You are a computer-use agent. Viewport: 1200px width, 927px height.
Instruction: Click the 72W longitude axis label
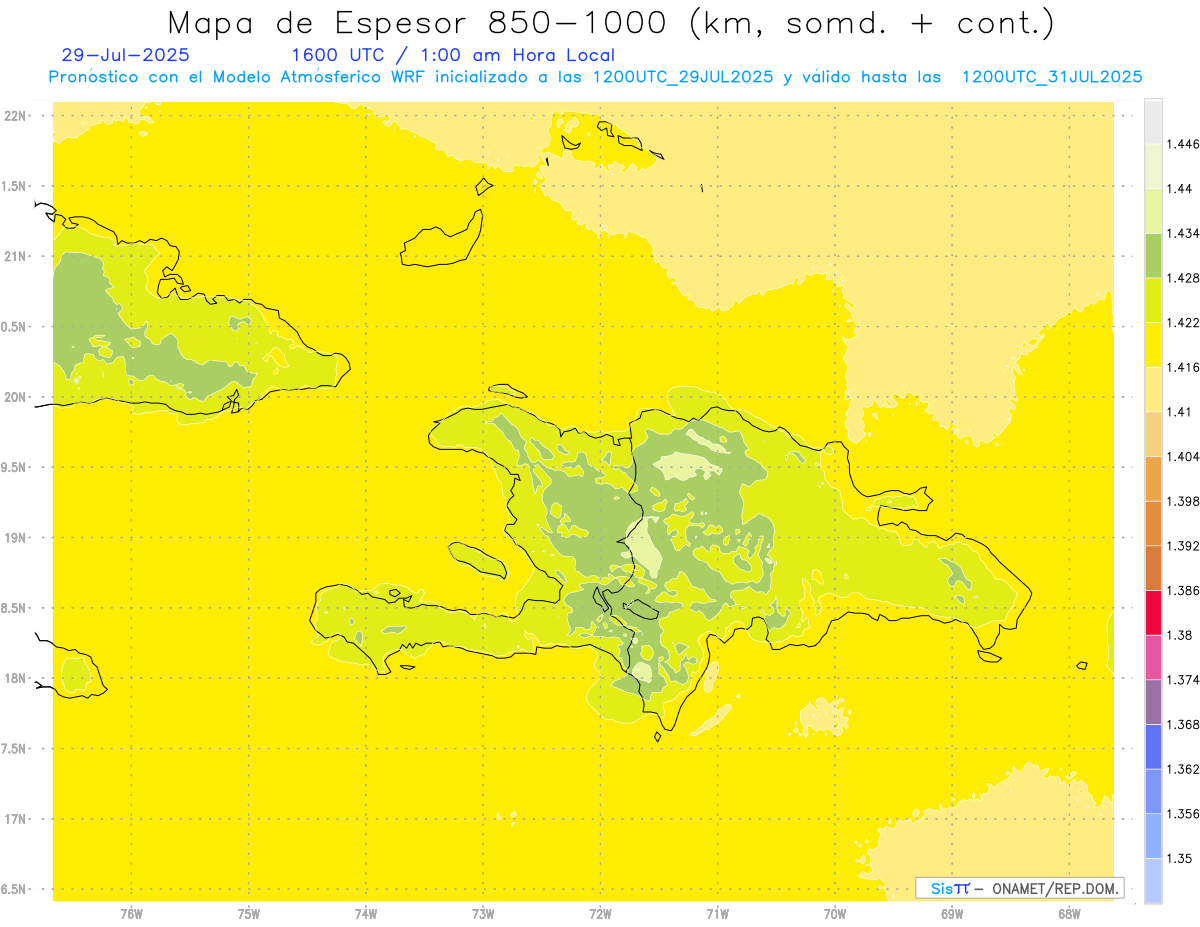point(600,913)
